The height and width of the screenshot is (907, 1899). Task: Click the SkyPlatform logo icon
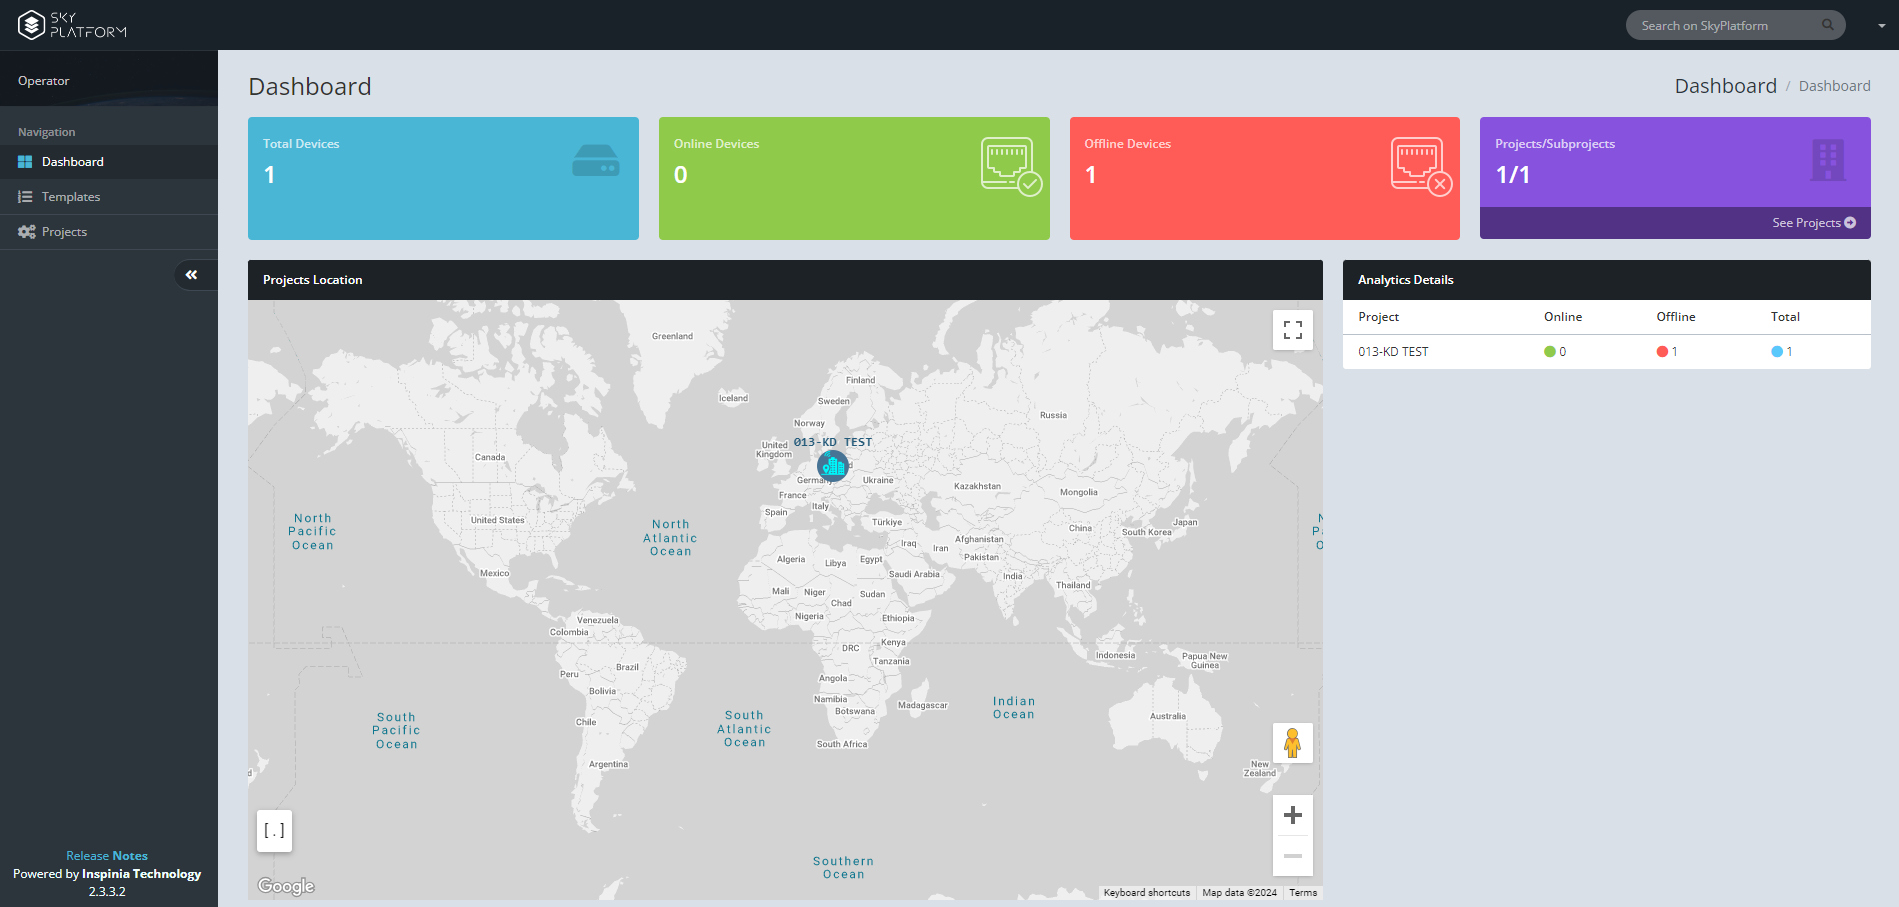pos(32,25)
